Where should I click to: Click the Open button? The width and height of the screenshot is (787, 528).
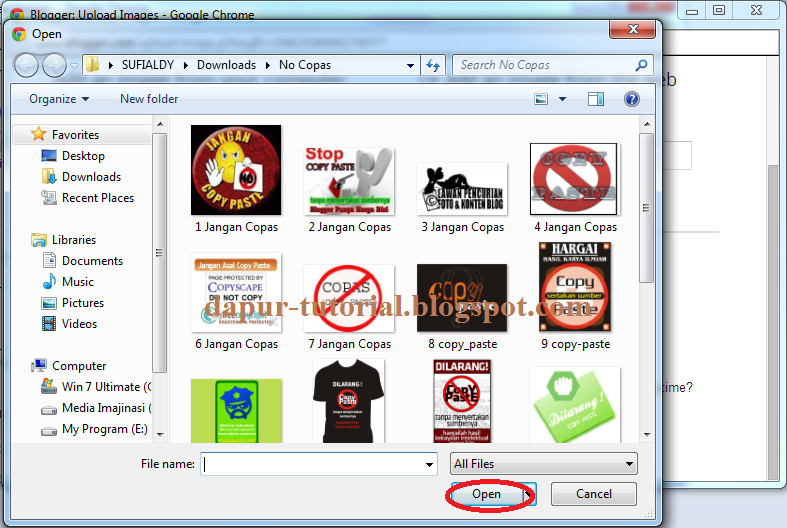(486, 494)
